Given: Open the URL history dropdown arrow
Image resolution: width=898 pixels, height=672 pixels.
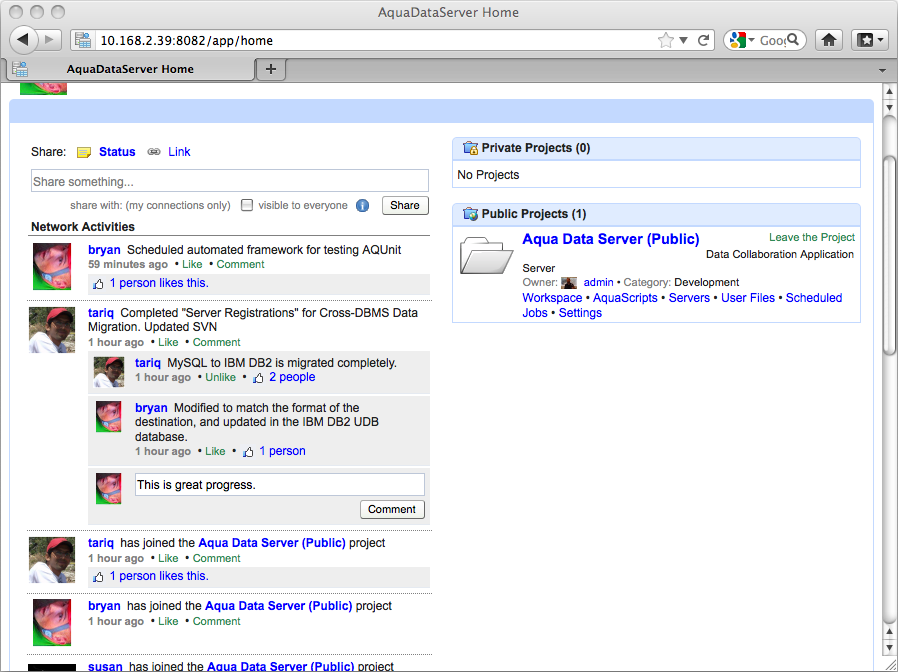Looking at the screenshot, I should point(683,40).
